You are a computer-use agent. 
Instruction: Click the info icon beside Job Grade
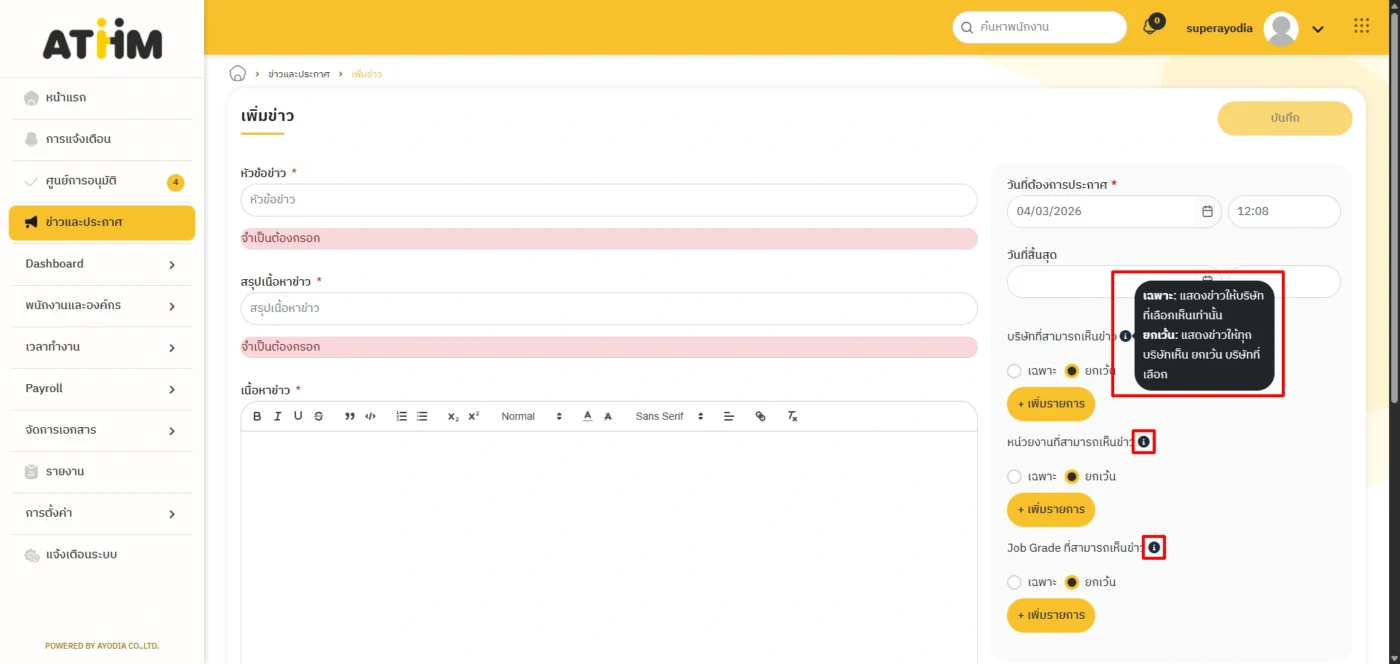[x=1154, y=548]
